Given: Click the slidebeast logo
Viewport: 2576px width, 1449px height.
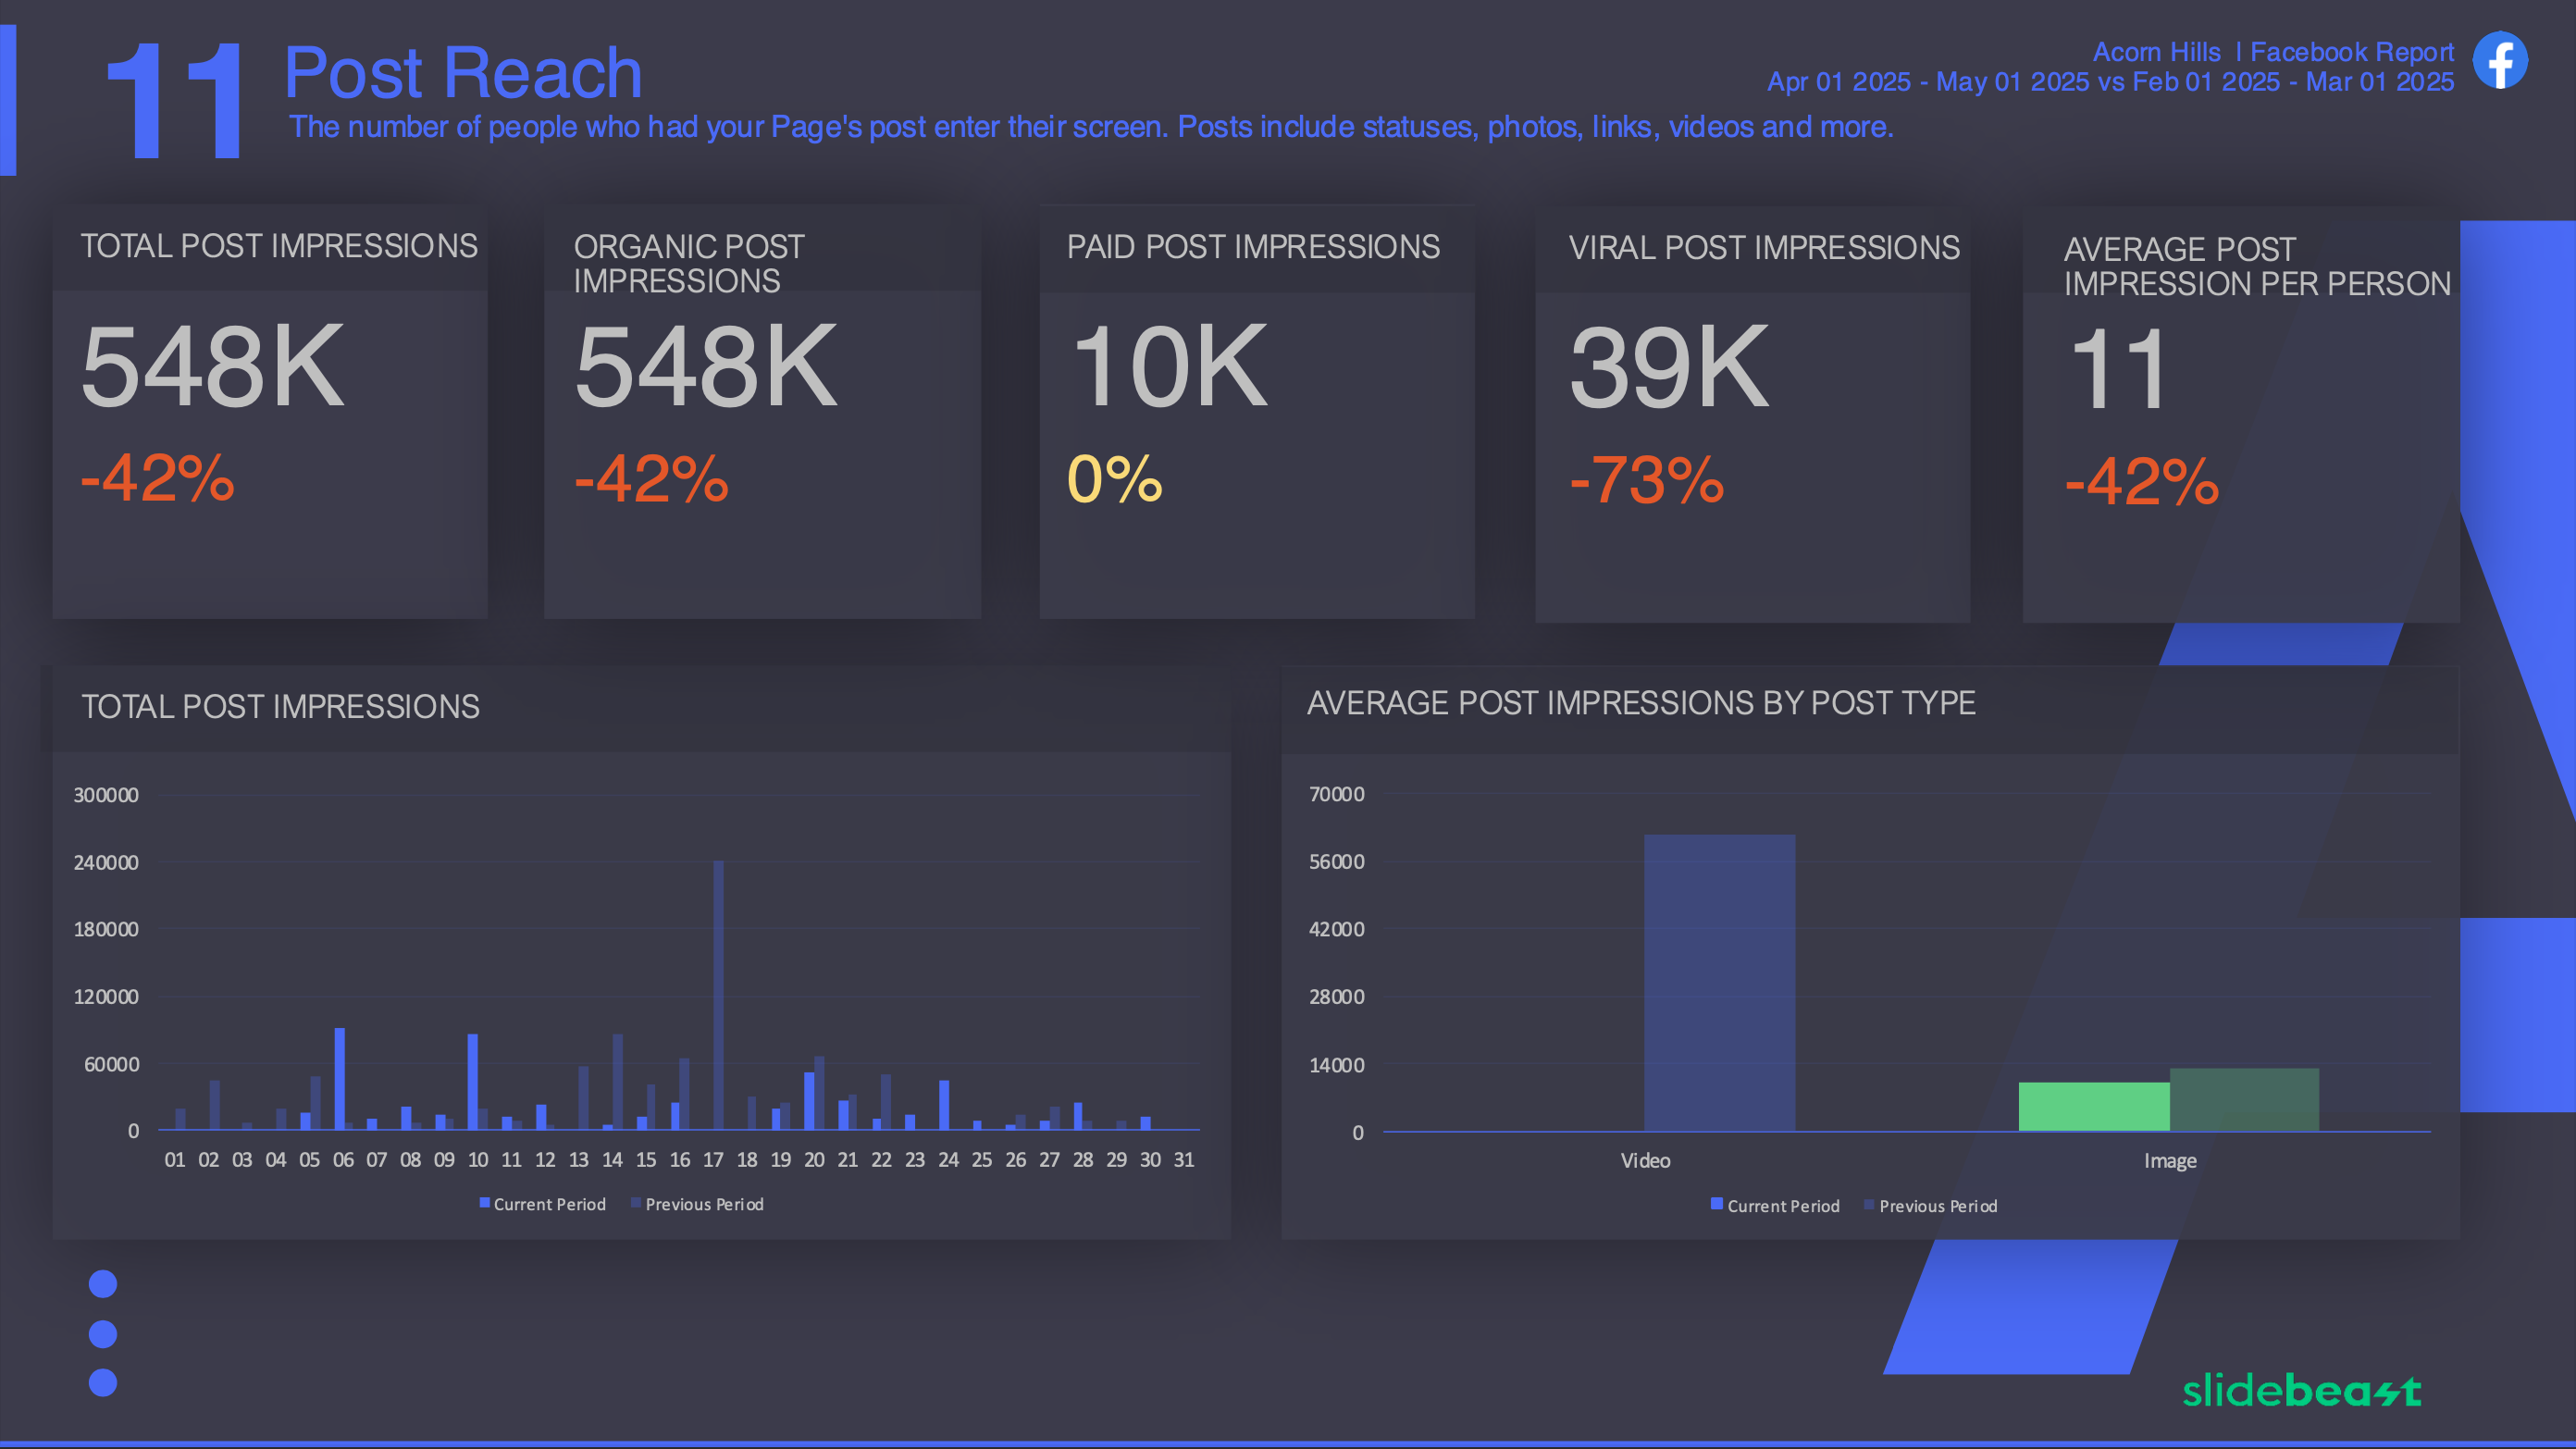Looking at the screenshot, I should pos(2301,1390).
